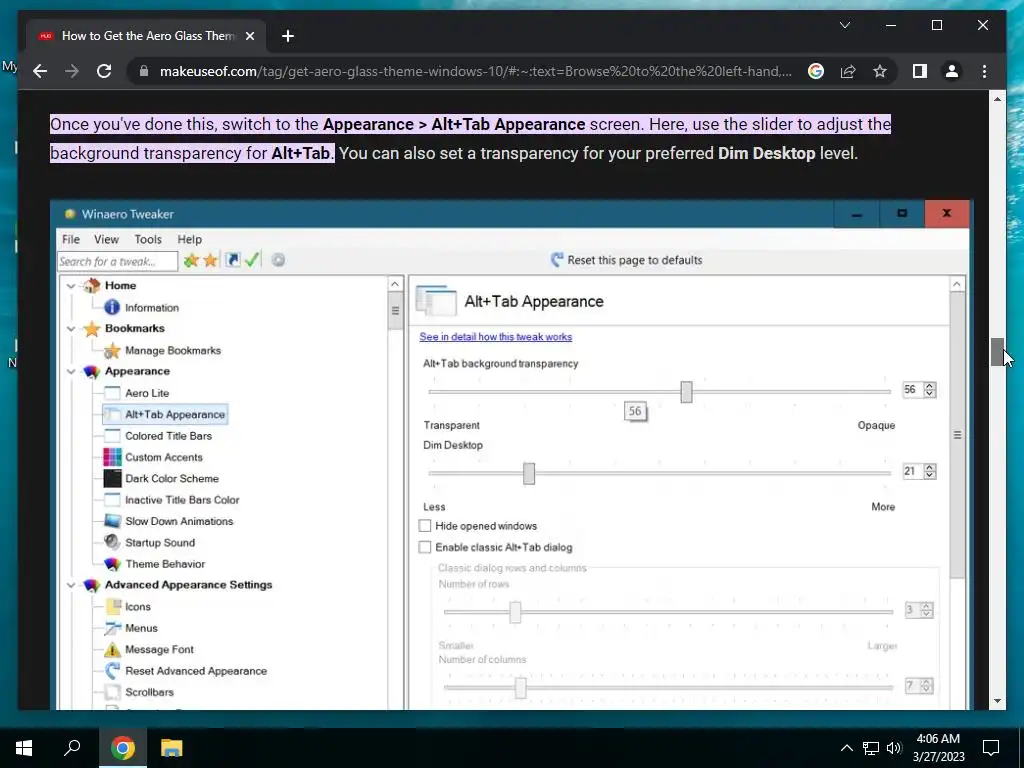Collapse the Appearance tree node
Image resolution: width=1024 pixels, height=768 pixels.
71,372
